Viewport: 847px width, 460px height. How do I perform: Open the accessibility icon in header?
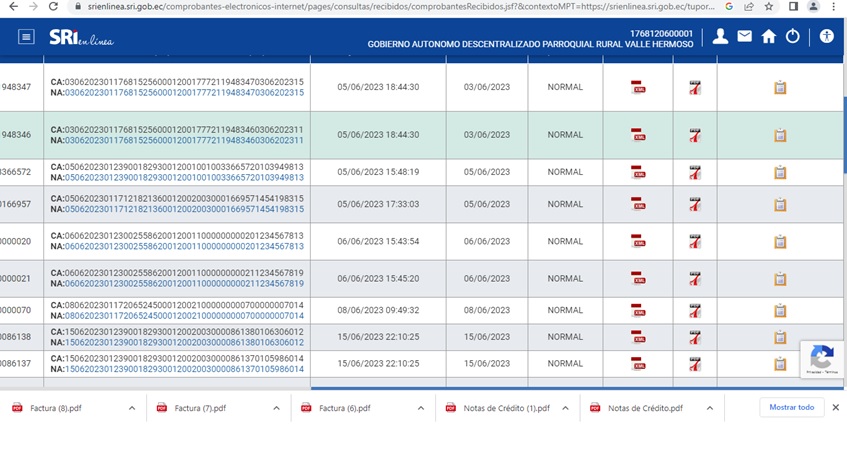click(826, 37)
